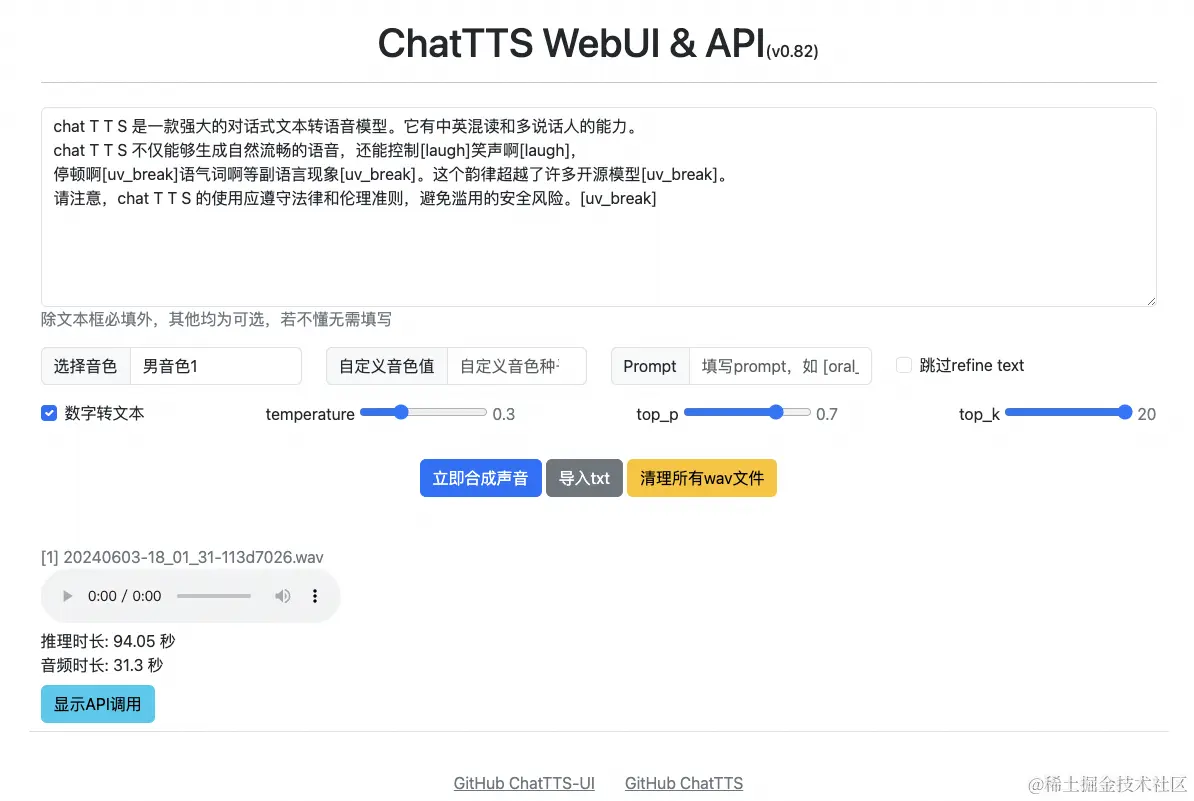Click the version text (v0.82)
Screen dimensions: 1194x801
pyautogui.click(x=792, y=51)
